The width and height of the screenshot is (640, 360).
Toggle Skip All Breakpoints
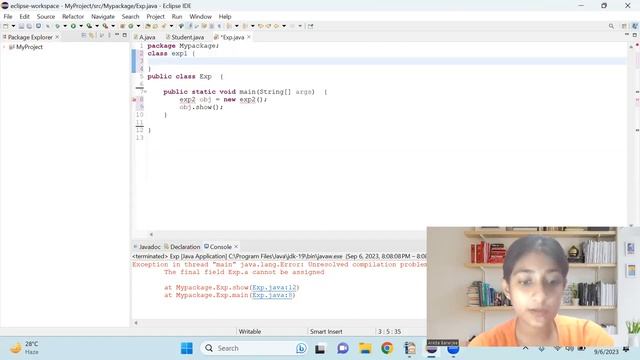pos(47,26)
